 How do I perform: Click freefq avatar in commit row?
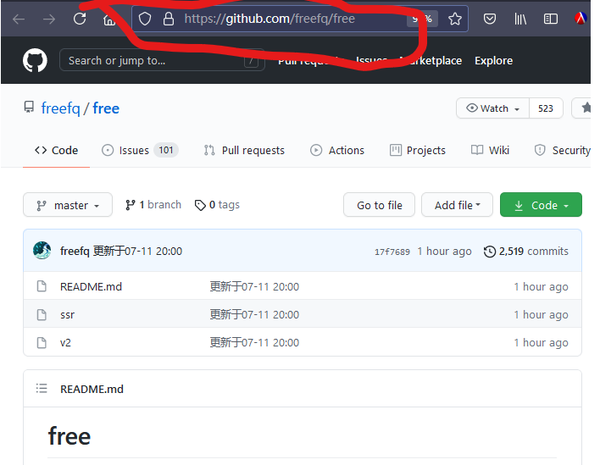point(42,251)
